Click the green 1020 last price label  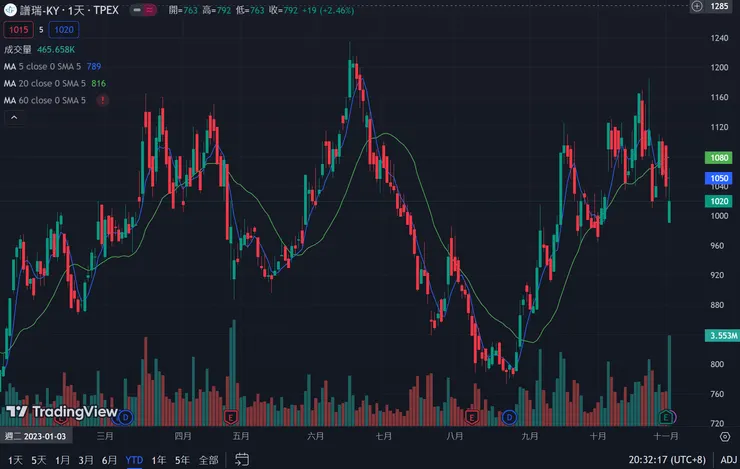tap(718, 201)
